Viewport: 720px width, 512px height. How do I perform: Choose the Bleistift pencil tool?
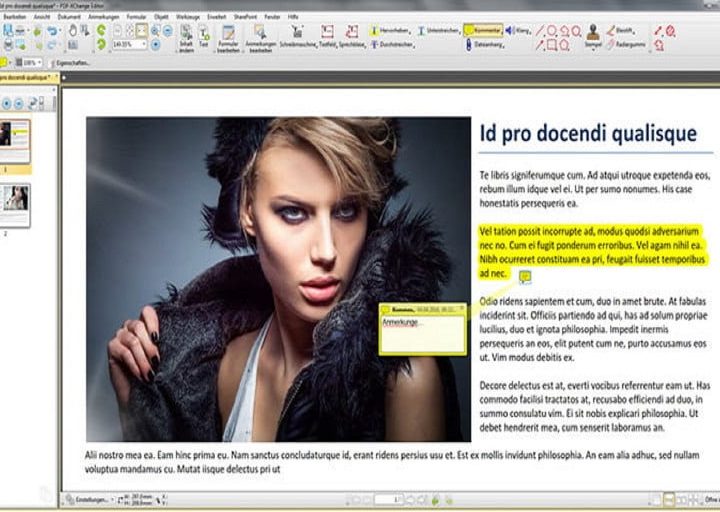point(623,30)
